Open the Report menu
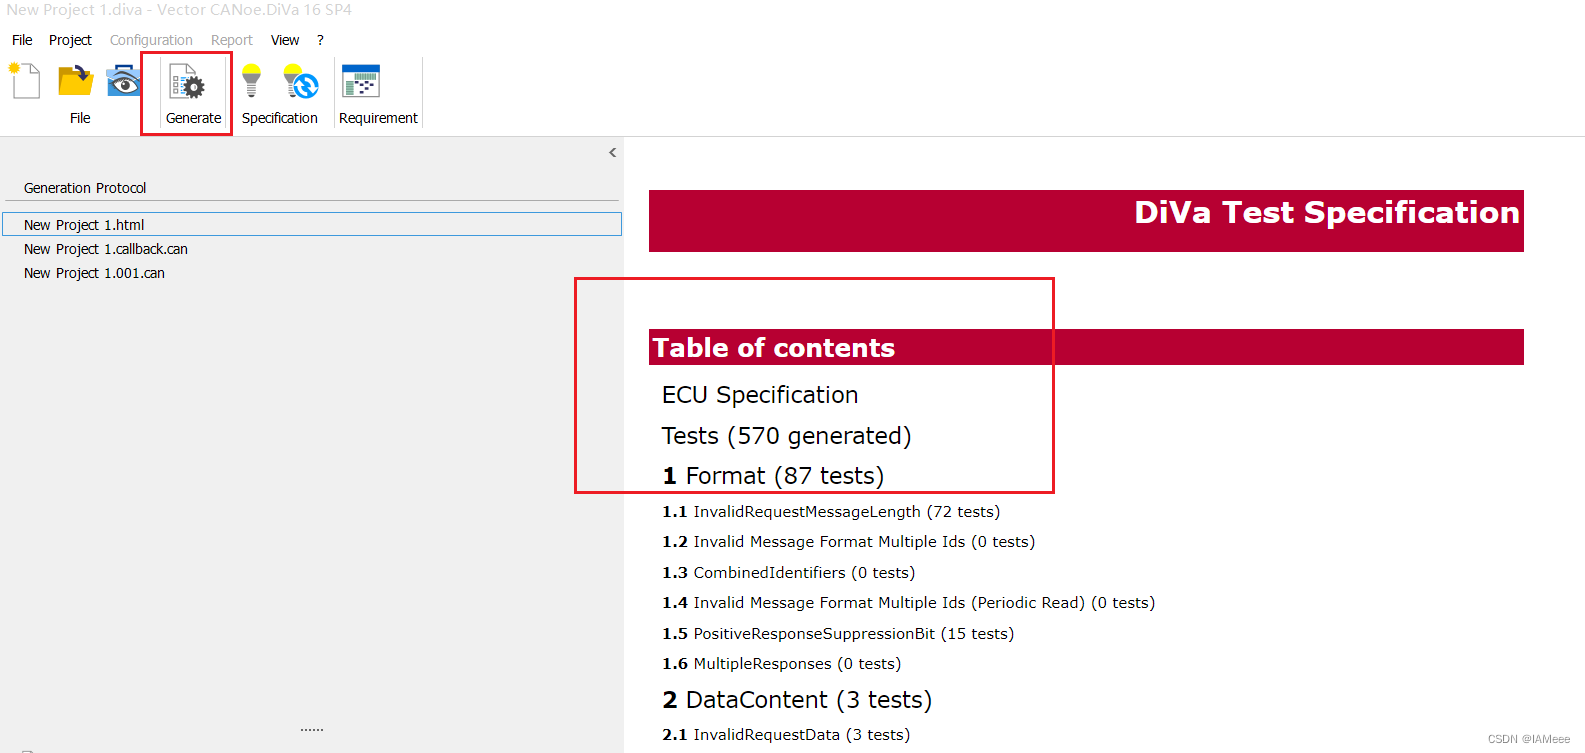This screenshot has width=1585, height=753. (231, 40)
